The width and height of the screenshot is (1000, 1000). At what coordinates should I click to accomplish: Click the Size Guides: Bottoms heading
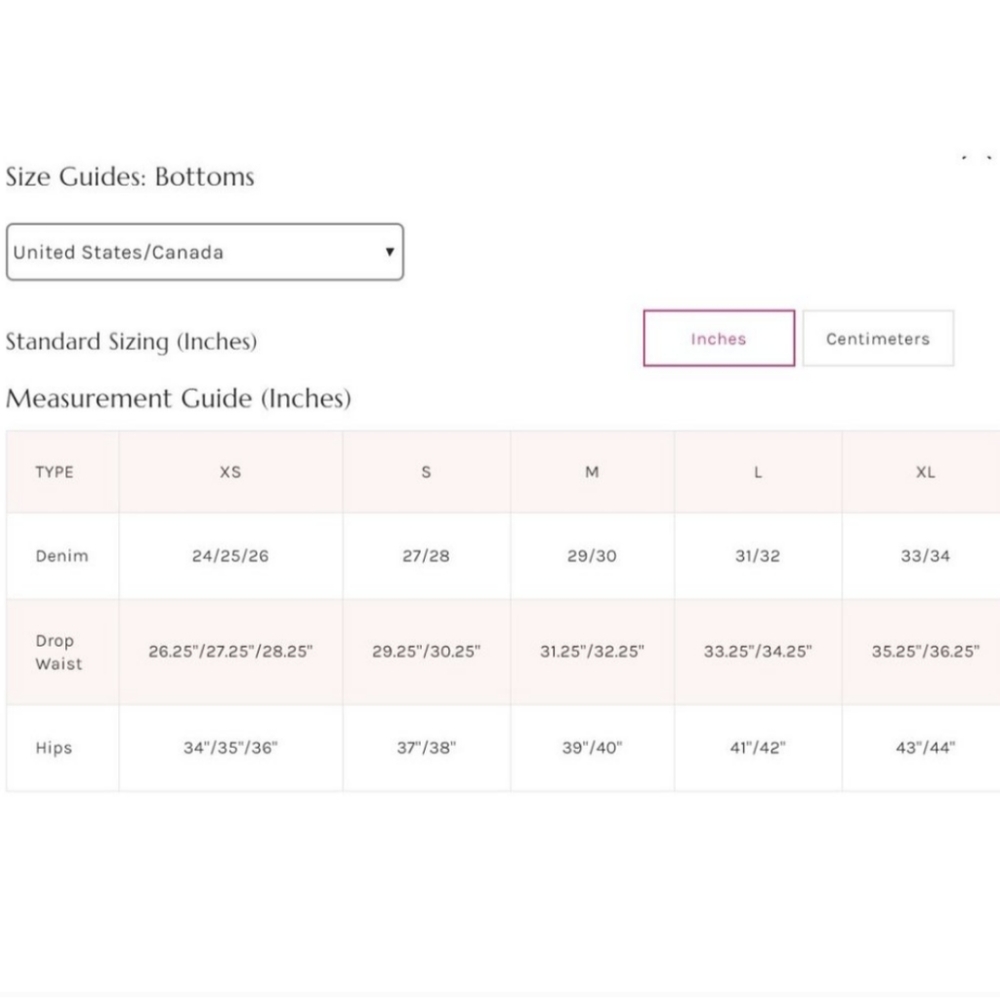pyautogui.click(x=130, y=177)
